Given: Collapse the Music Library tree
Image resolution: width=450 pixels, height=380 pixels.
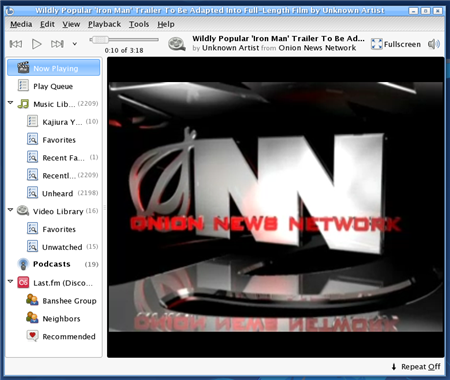Looking at the screenshot, I should pos(10,103).
